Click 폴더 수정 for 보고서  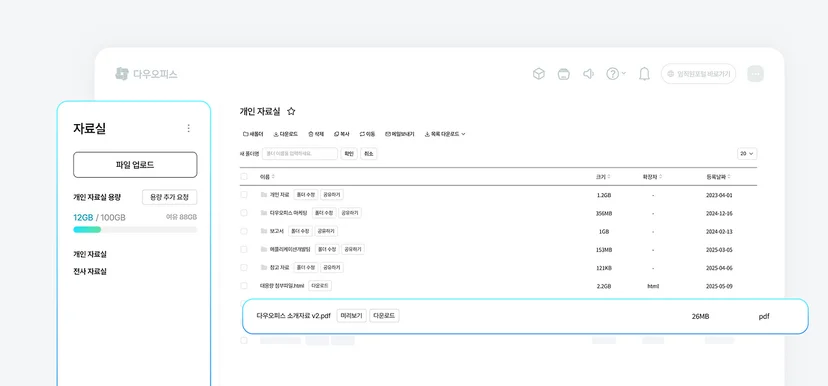pyautogui.click(x=299, y=231)
